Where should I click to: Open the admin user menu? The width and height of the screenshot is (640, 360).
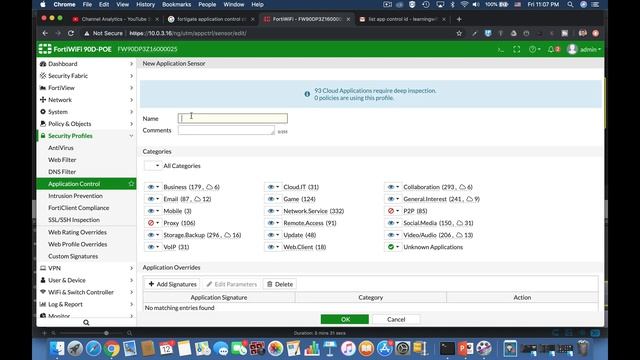pyautogui.click(x=584, y=49)
